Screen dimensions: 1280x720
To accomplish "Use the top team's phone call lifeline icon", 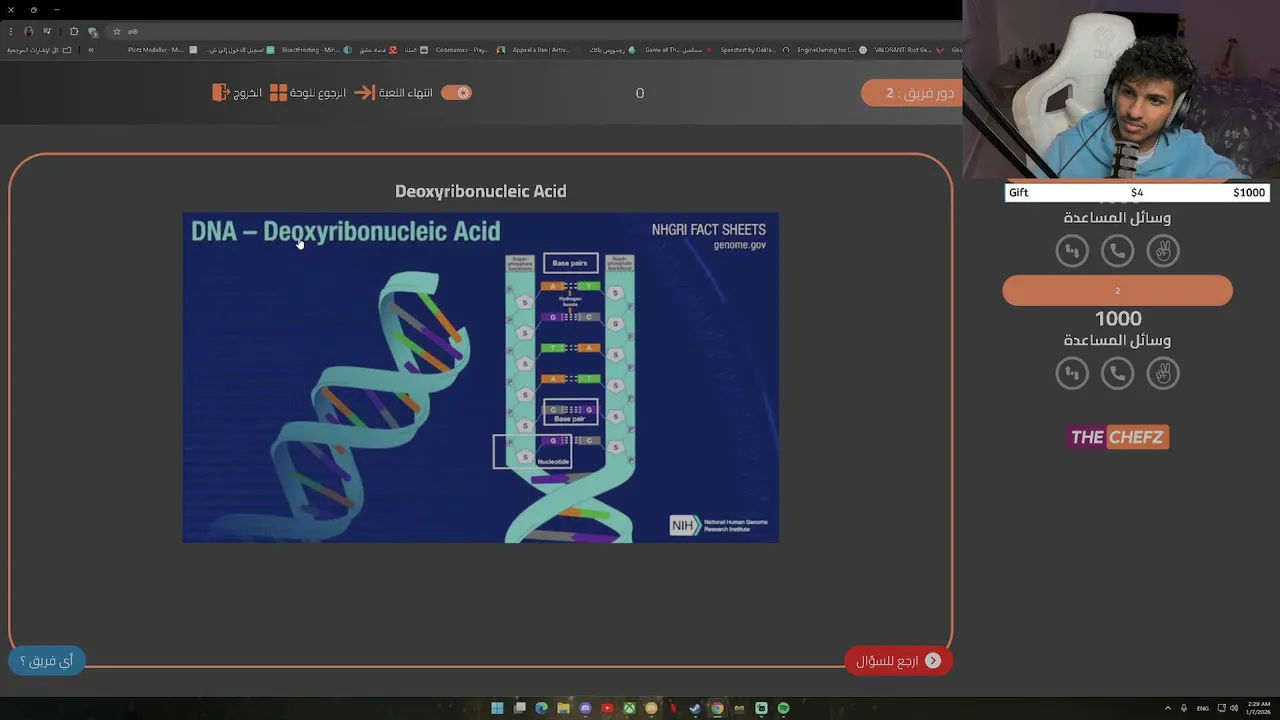I will pyautogui.click(x=1117, y=250).
